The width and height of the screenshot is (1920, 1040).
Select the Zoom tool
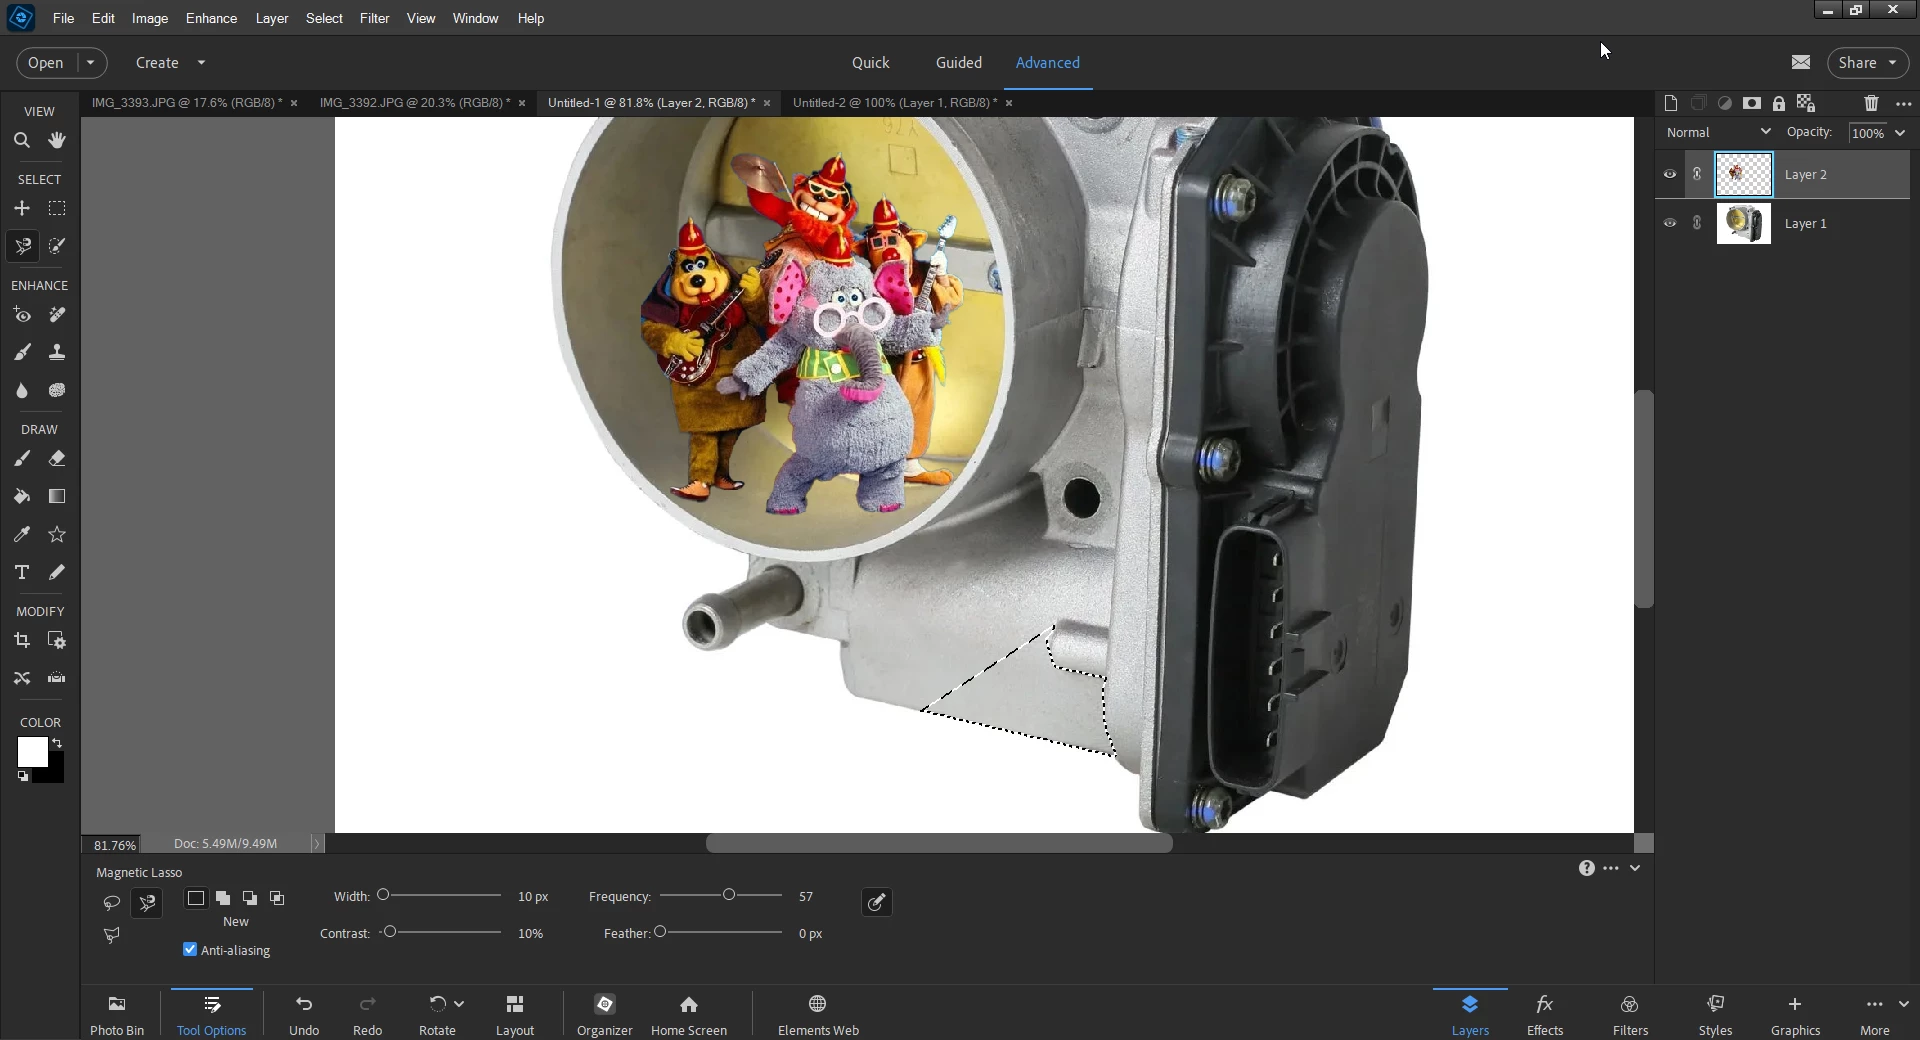click(x=21, y=141)
